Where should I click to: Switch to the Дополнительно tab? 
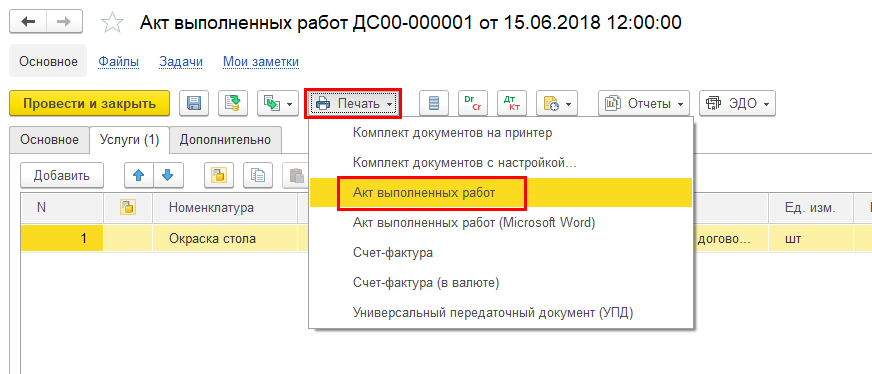tap(225, 140)
